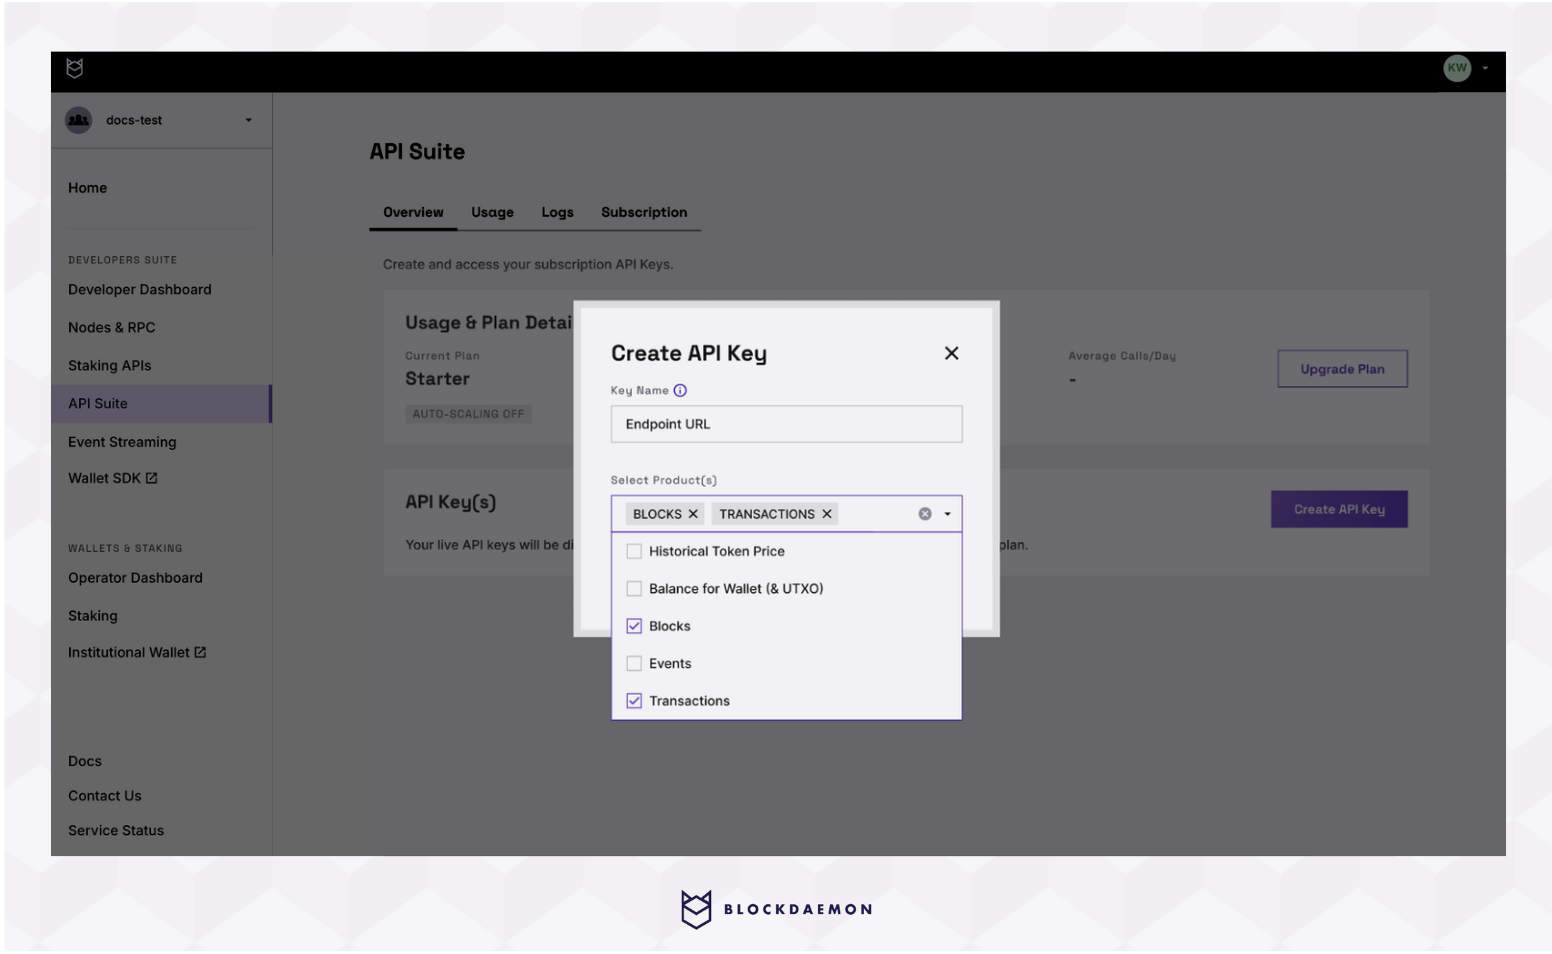Open Contact Us in sidebar

[x=105, y=796]
